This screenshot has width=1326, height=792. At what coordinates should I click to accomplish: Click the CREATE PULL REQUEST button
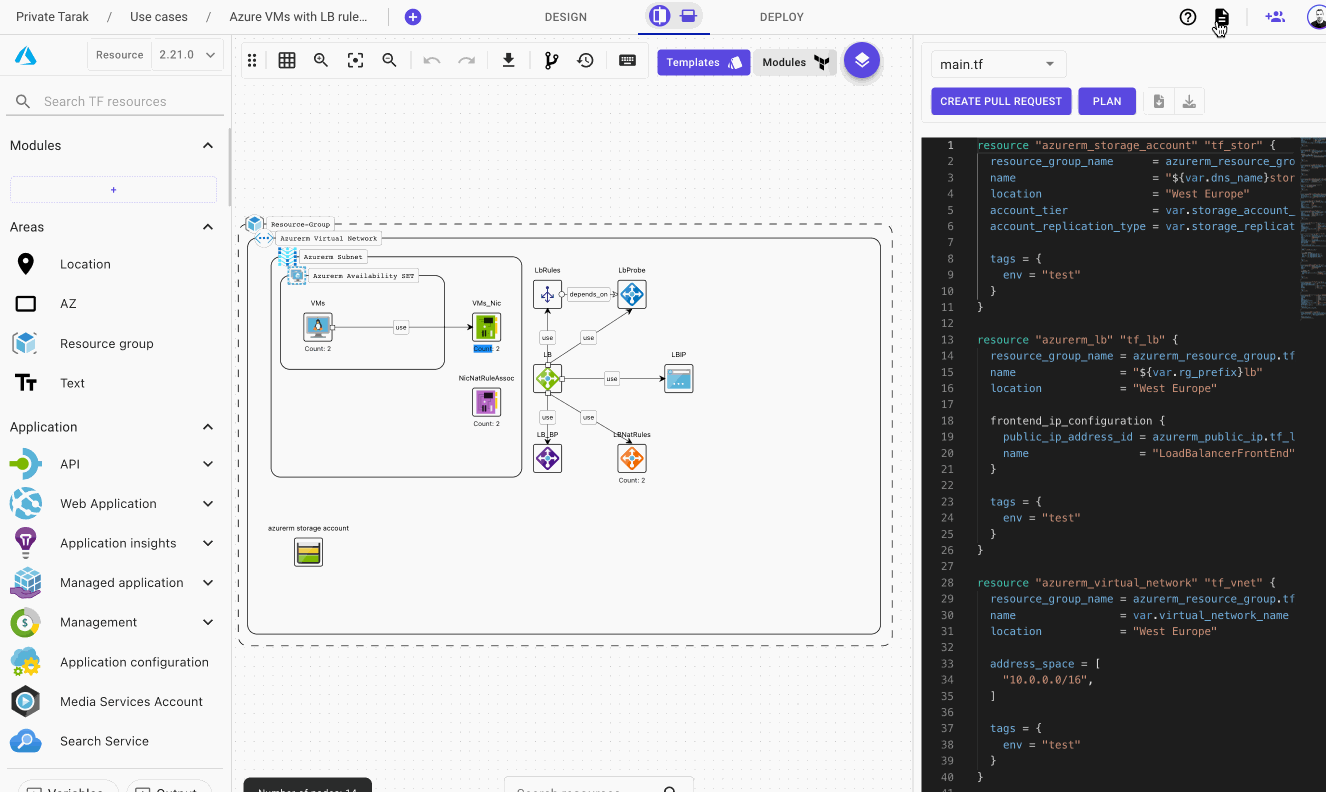click(1000, 101)
